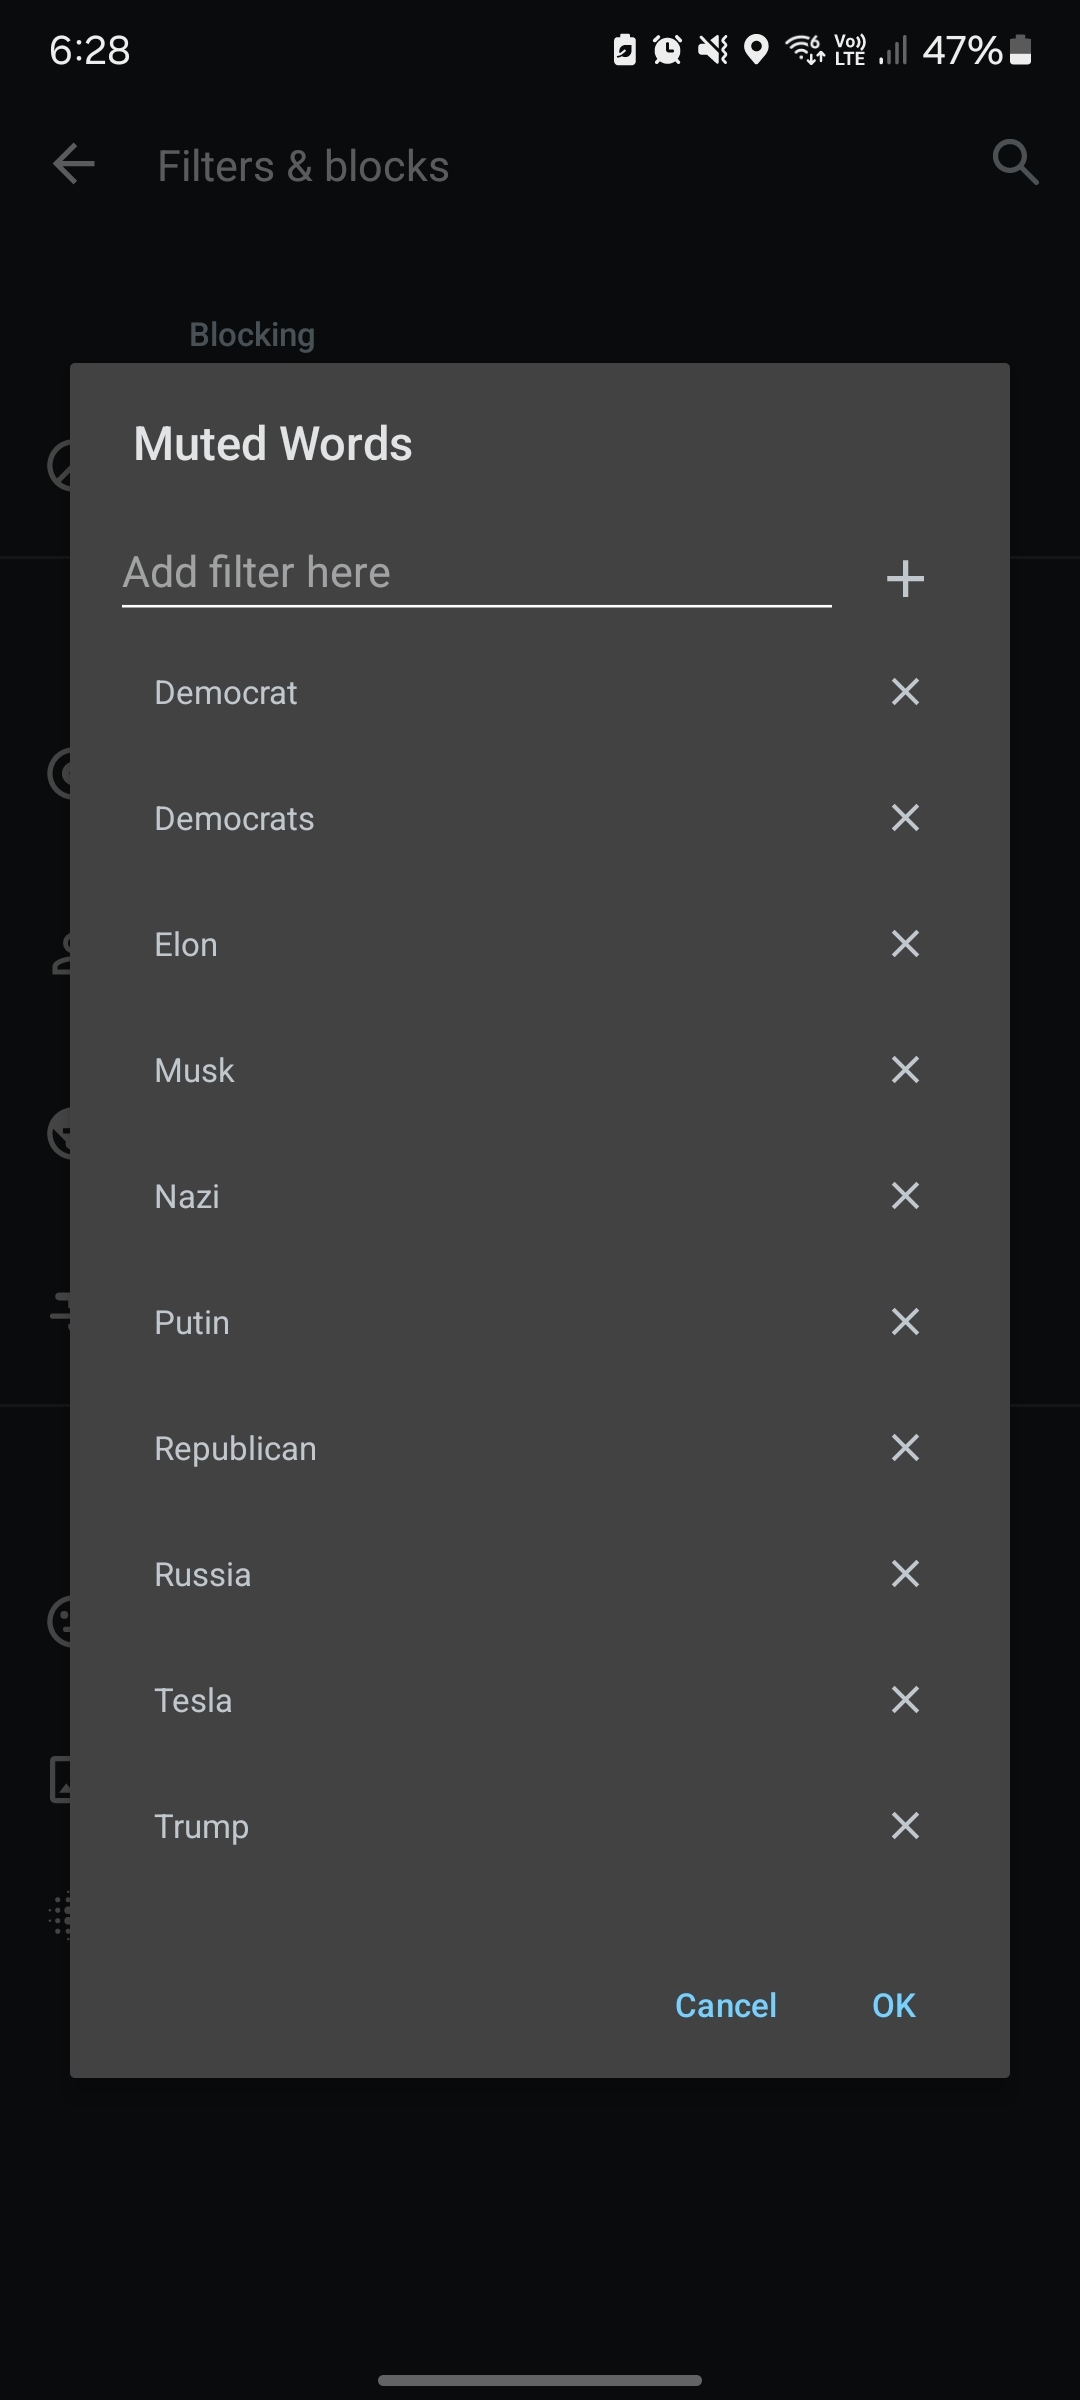Go back from Filters & blocks
Viewport: 1080px width, 2400px height.
74,164
